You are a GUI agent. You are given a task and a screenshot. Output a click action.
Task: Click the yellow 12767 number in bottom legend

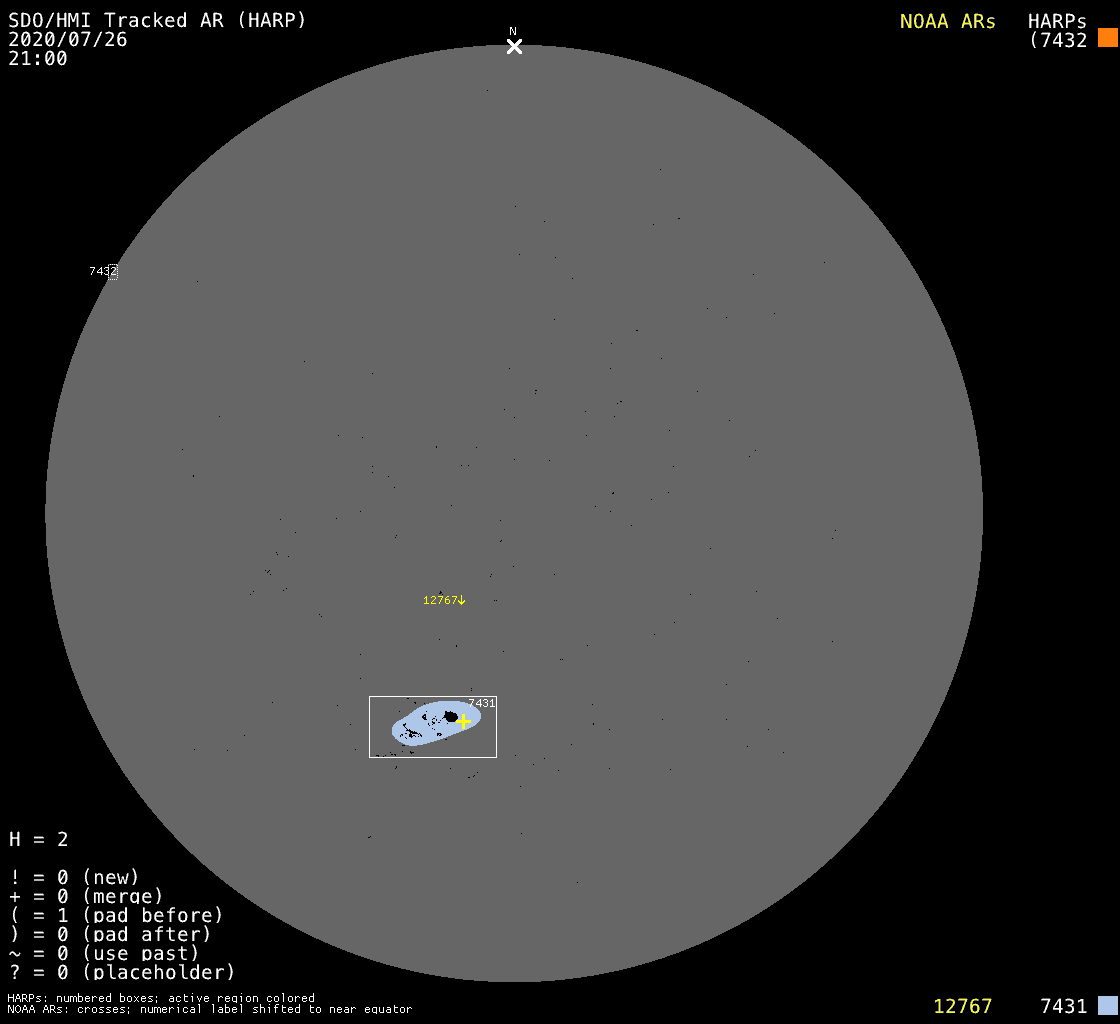(962, 1006)
